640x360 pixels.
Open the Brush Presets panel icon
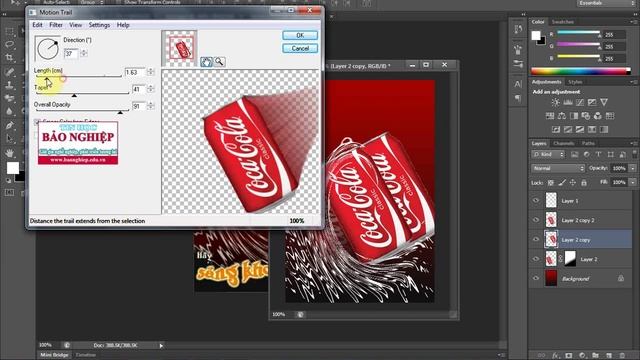pyautogui.click(x=518, y=63)
